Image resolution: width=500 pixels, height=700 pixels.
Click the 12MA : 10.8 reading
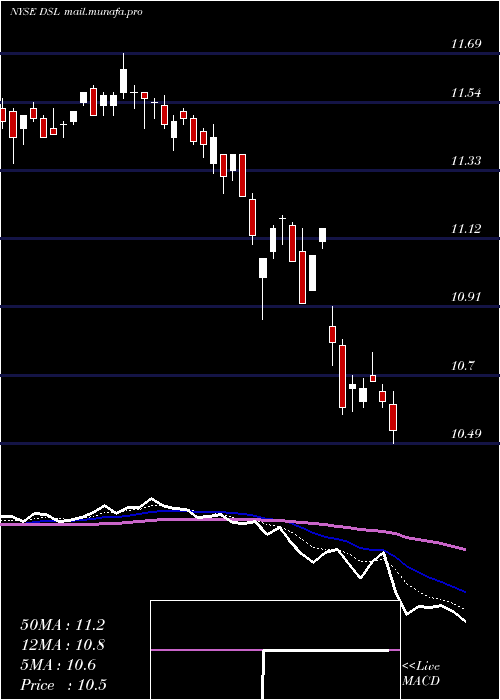63,645
